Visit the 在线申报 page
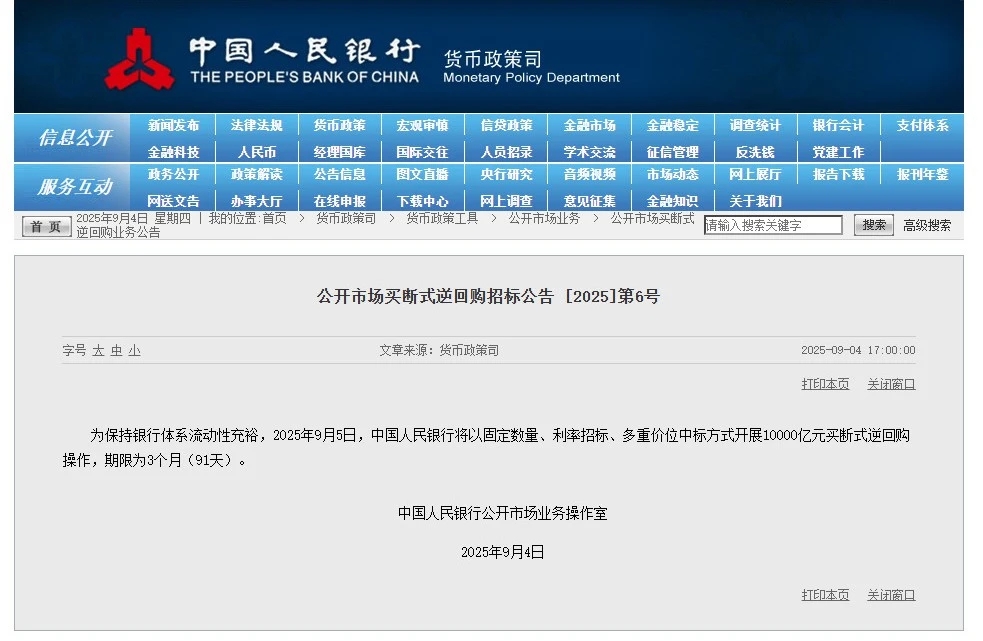Viewport: 983px width, 641px height. coord(340,201)
